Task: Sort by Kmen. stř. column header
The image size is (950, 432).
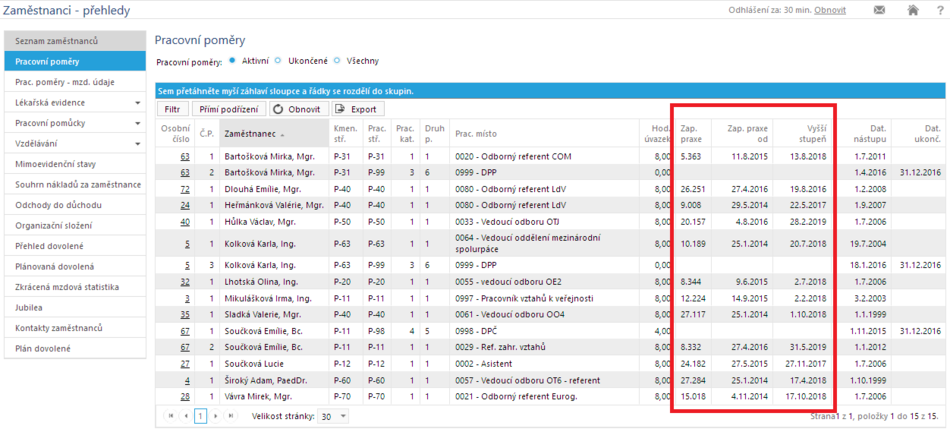Action: [x=346, y=133]
